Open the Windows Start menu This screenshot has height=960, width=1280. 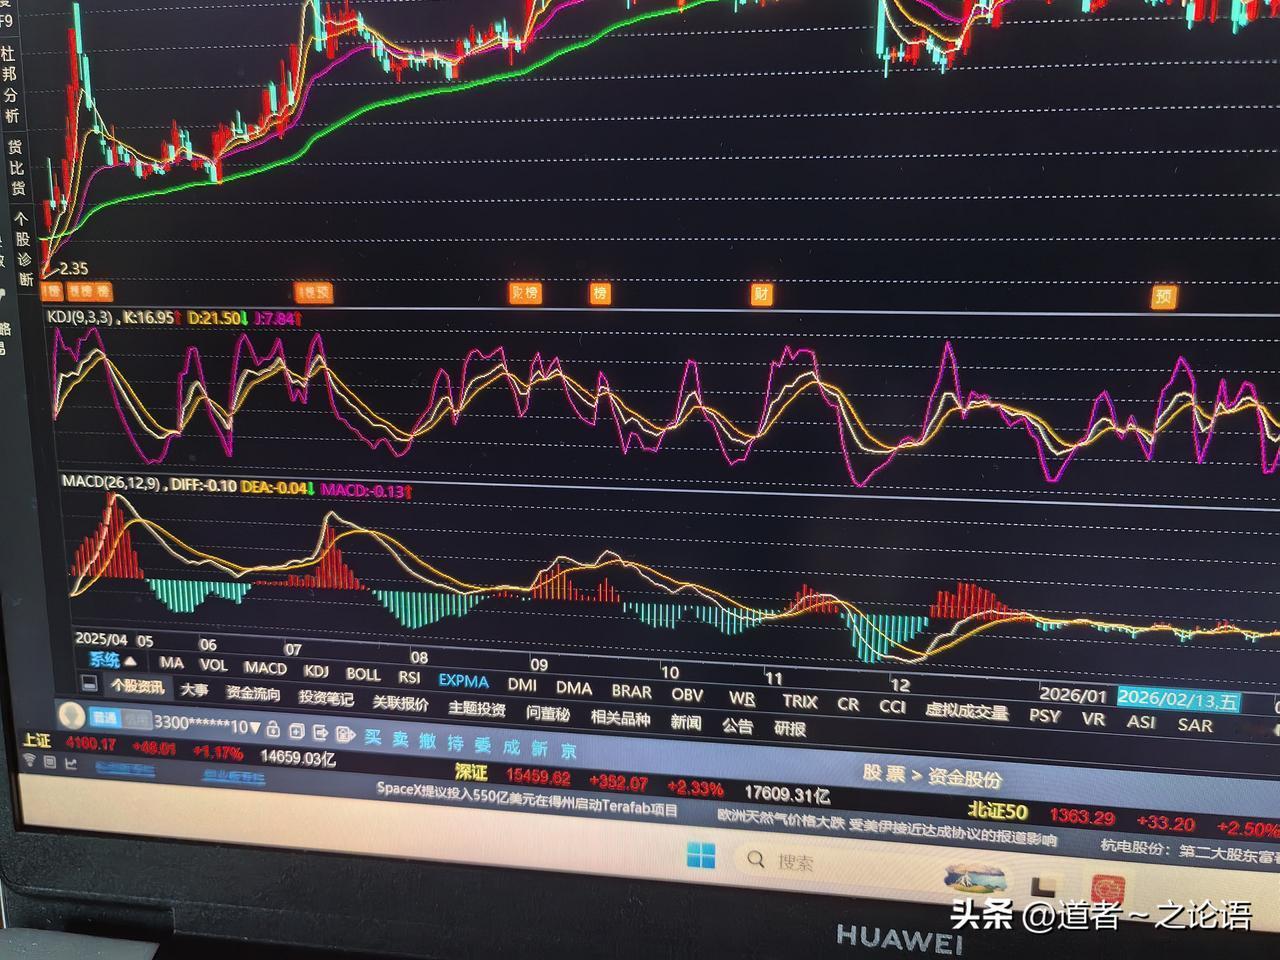(702, 856)
